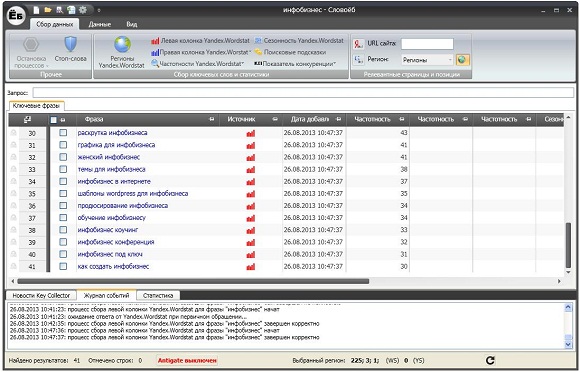Viewport: 580px width, 372px height.
Task: Open filter on second Частотность column
Action: click(x=465, y=119)
